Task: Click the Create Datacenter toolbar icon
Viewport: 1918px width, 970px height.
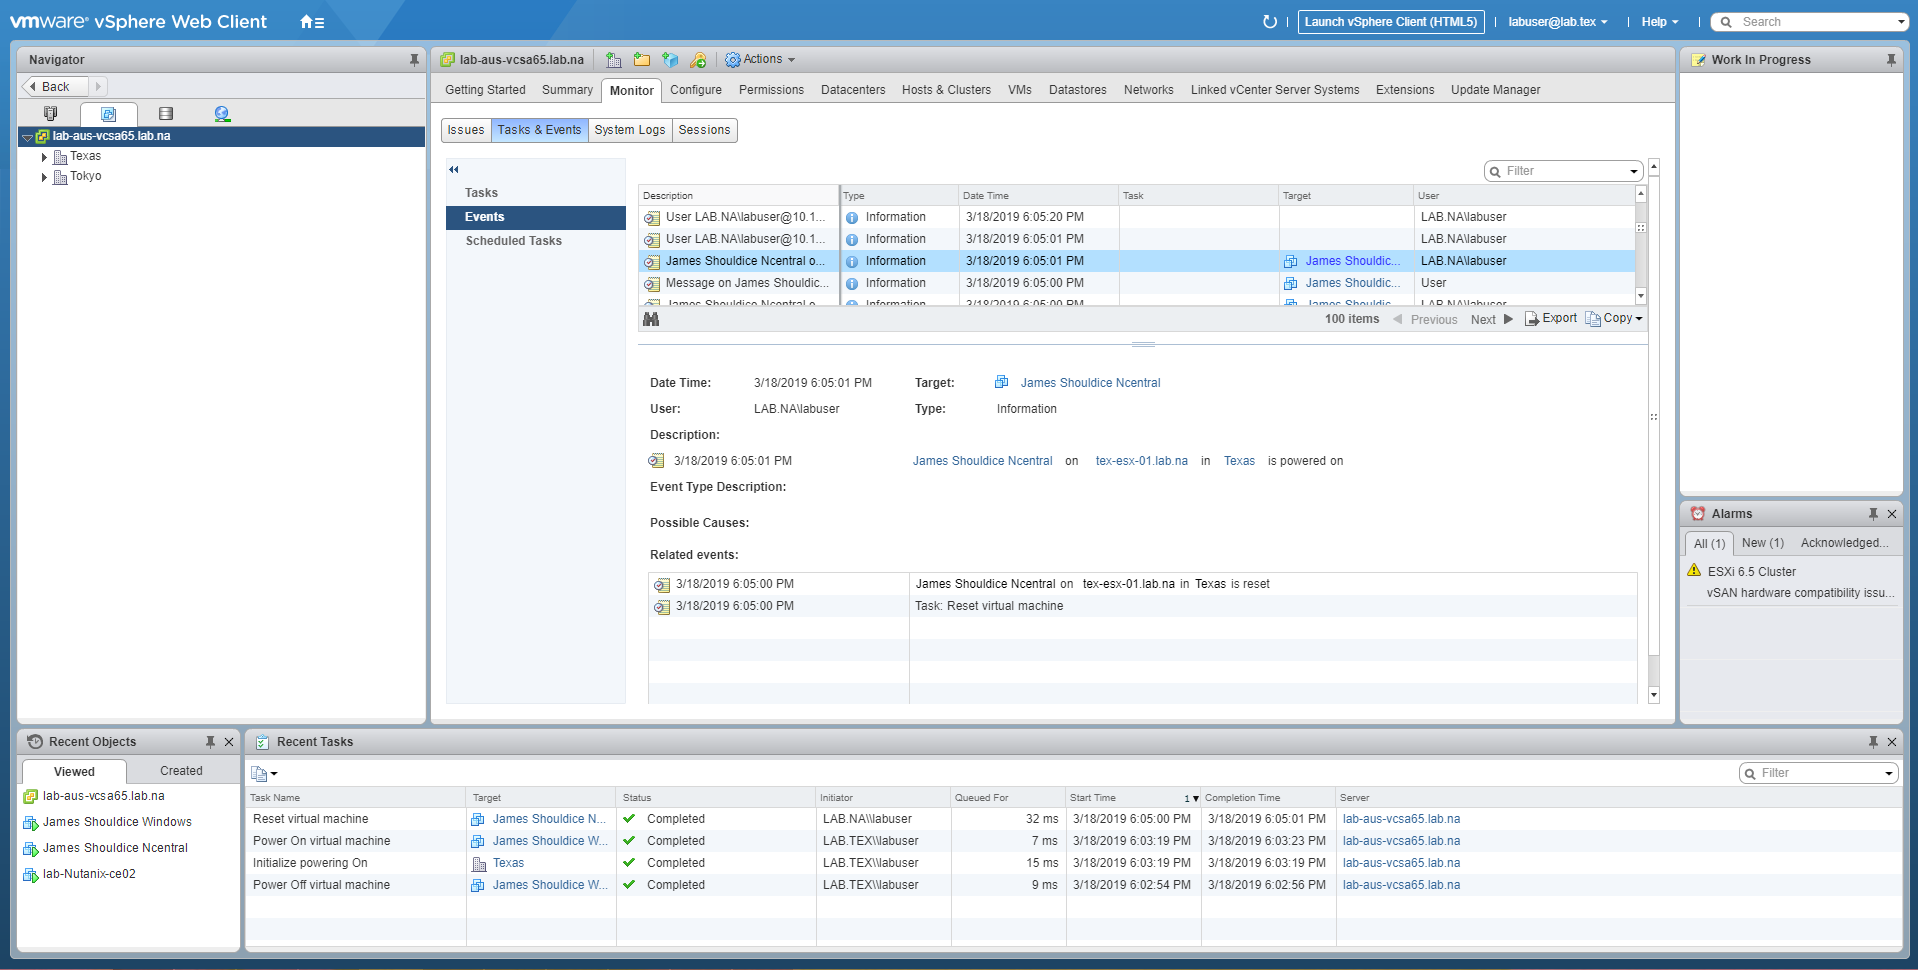Action: click(614, 60)
